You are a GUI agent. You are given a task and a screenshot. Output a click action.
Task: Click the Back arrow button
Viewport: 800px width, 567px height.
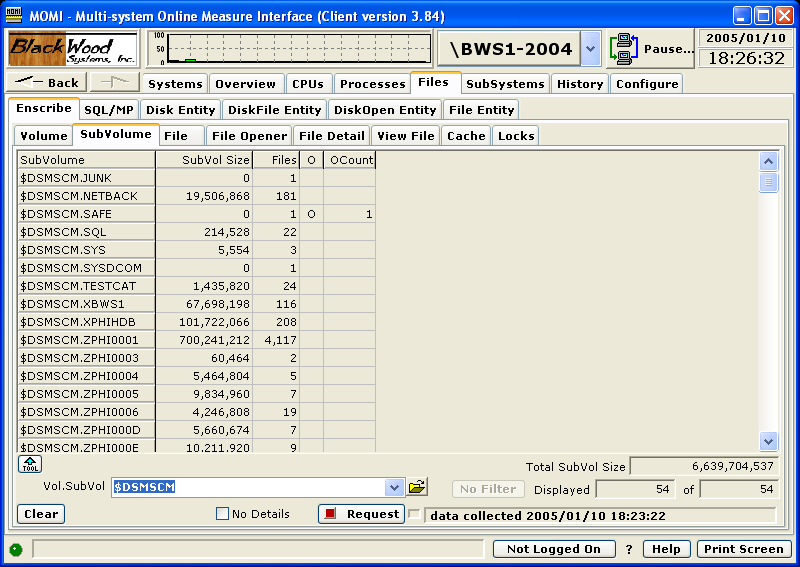48,83
